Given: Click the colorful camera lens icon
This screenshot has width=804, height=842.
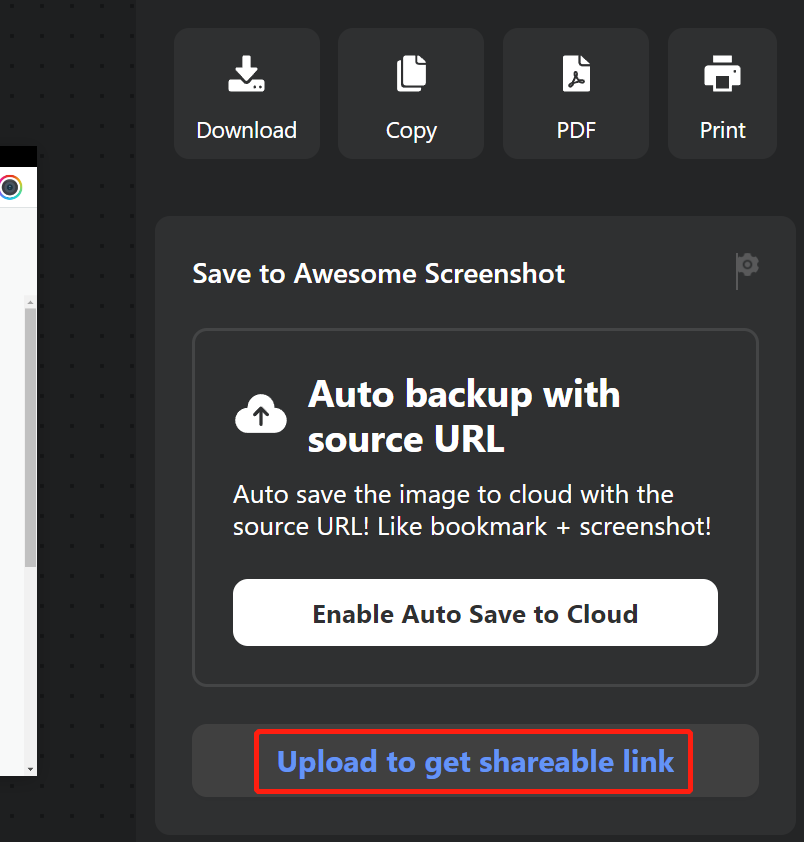Looking at the screenshot, I should click(10, 187).
